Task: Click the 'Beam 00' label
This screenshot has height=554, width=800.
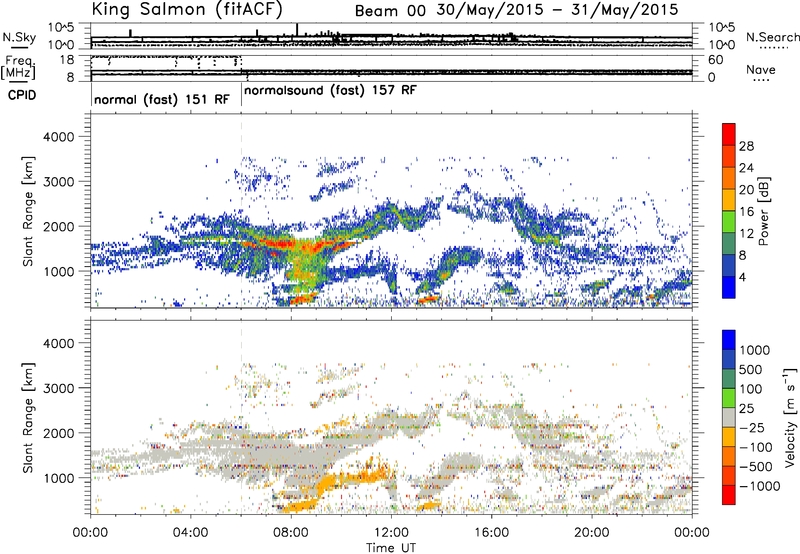Action: [390, 11]
